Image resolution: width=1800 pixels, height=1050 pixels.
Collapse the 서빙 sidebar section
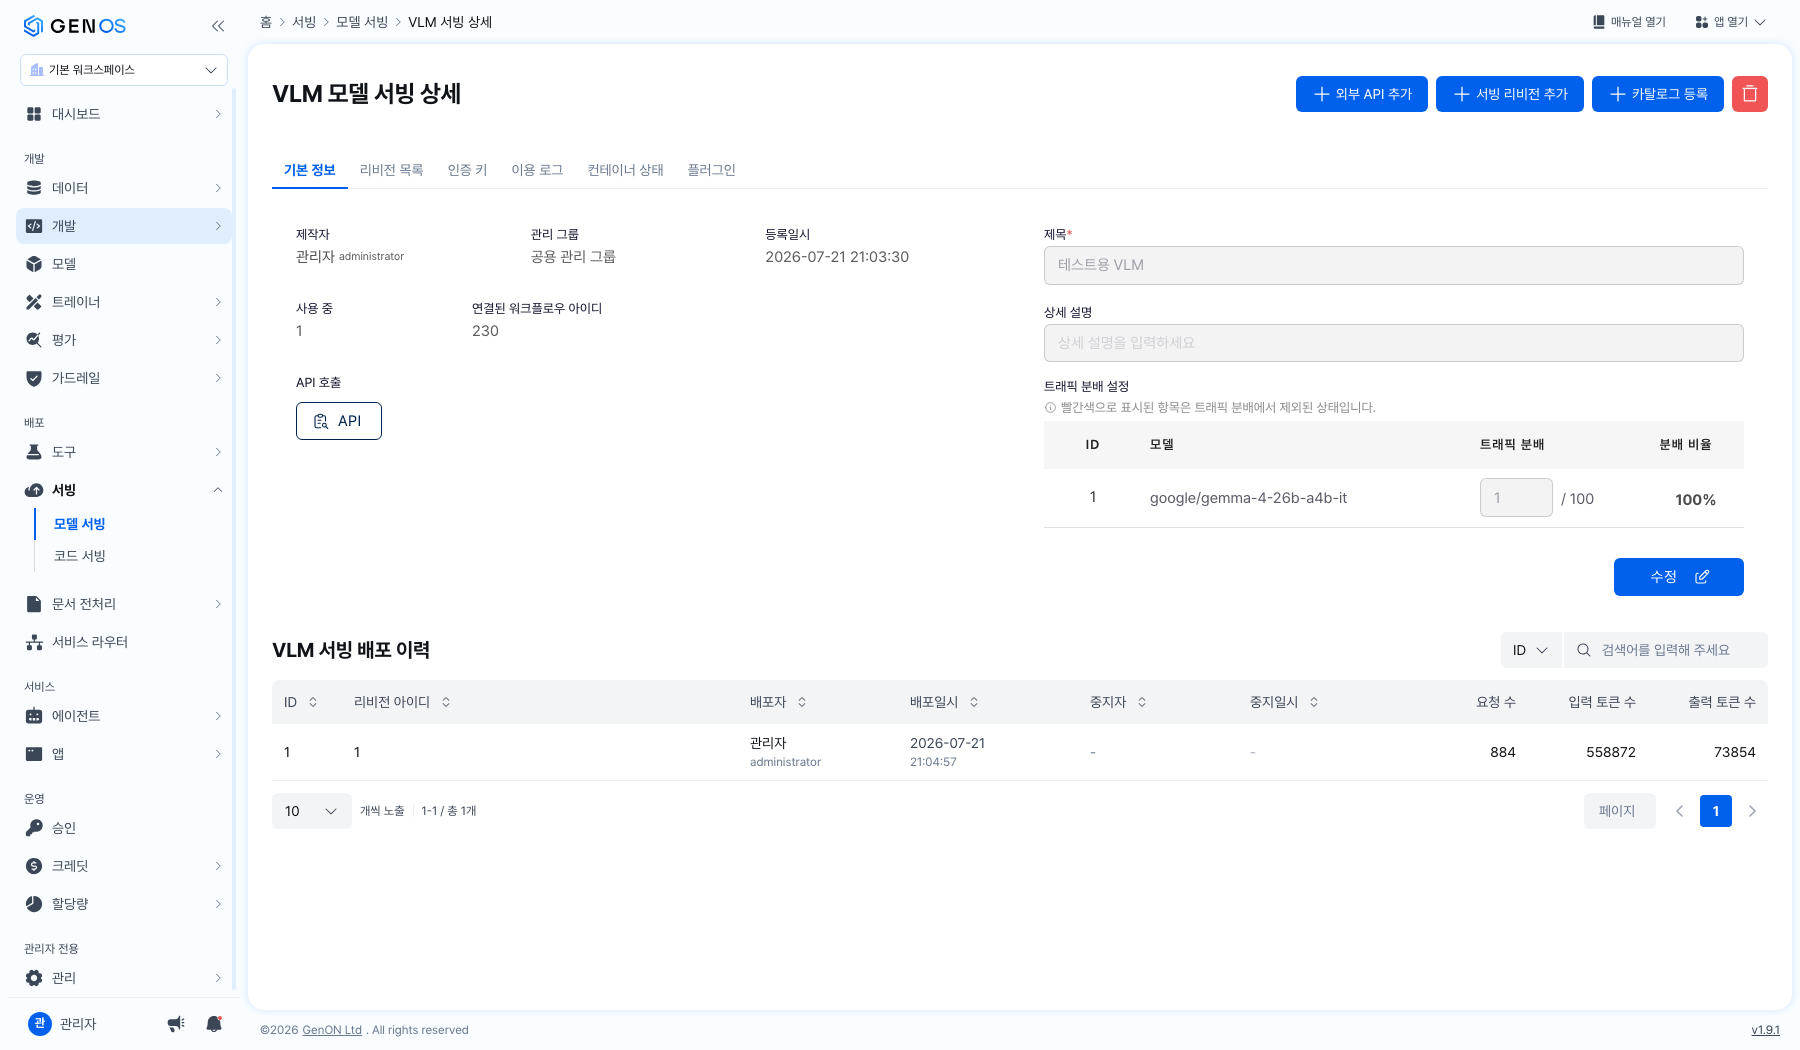click(218, 490)
